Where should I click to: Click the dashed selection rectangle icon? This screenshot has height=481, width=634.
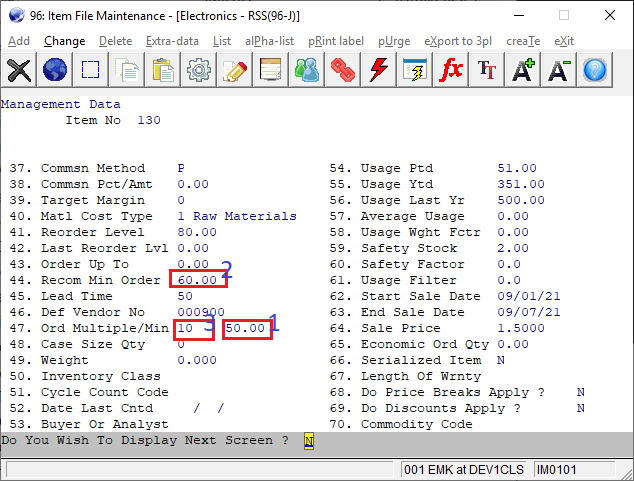(x=91, y=70)
